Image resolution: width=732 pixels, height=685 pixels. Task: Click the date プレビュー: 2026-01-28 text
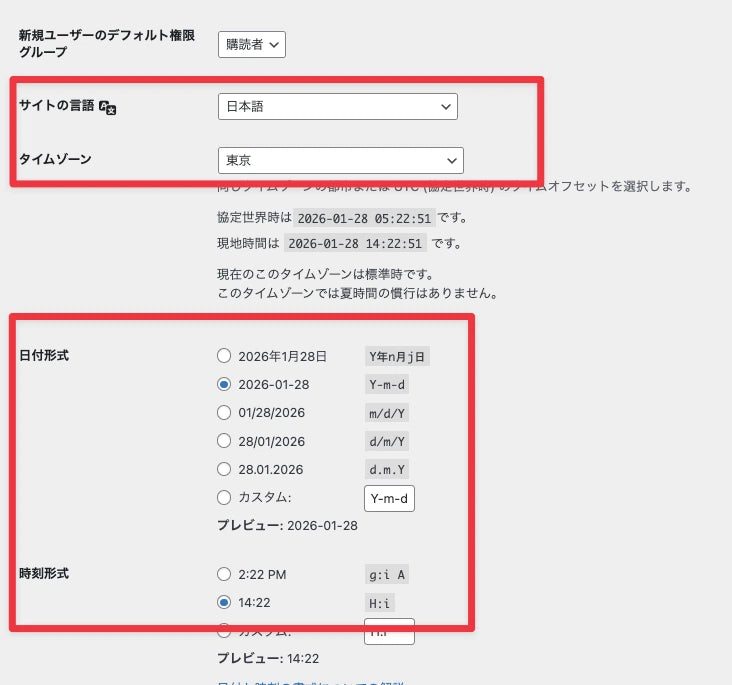click(288, 525)
